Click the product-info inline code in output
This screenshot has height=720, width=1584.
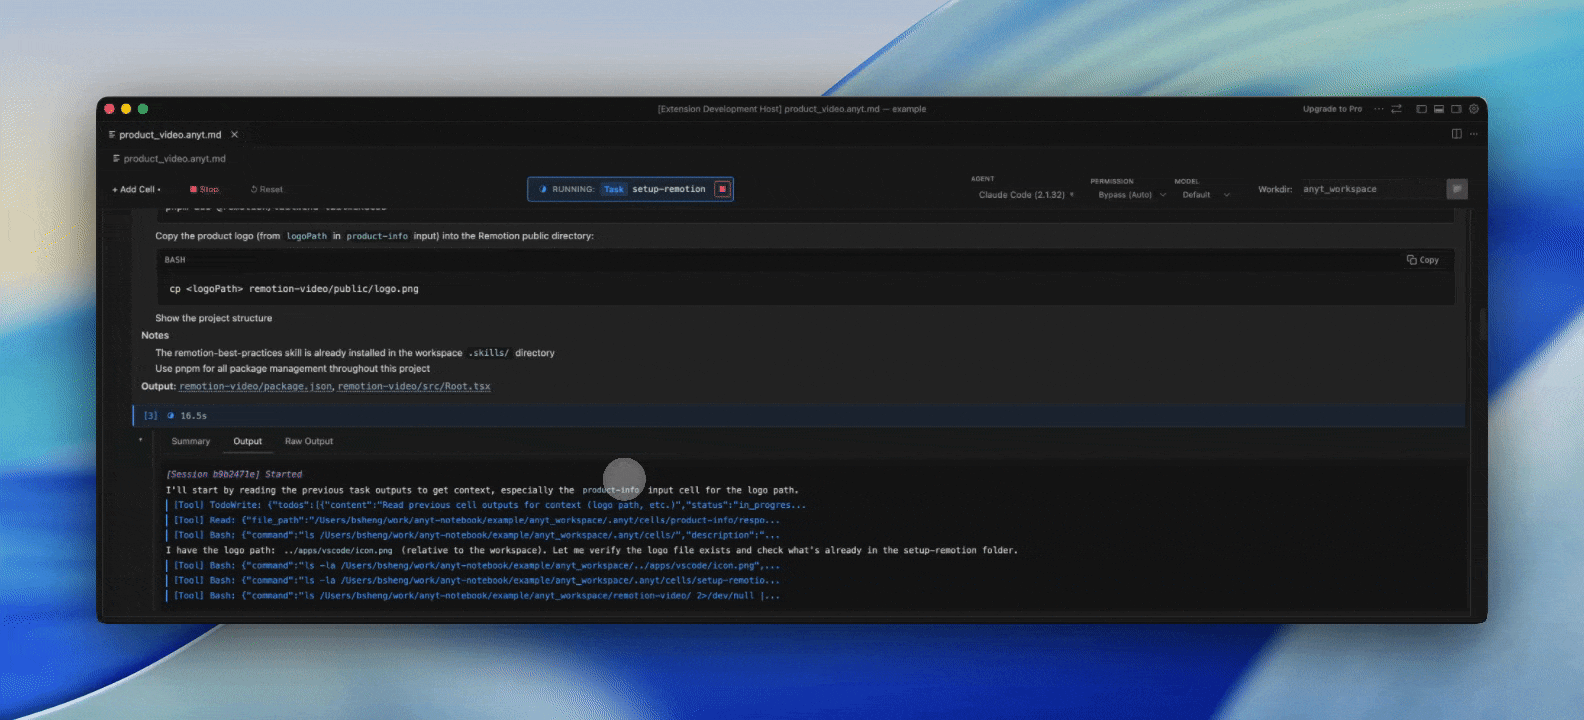[610, 490]
